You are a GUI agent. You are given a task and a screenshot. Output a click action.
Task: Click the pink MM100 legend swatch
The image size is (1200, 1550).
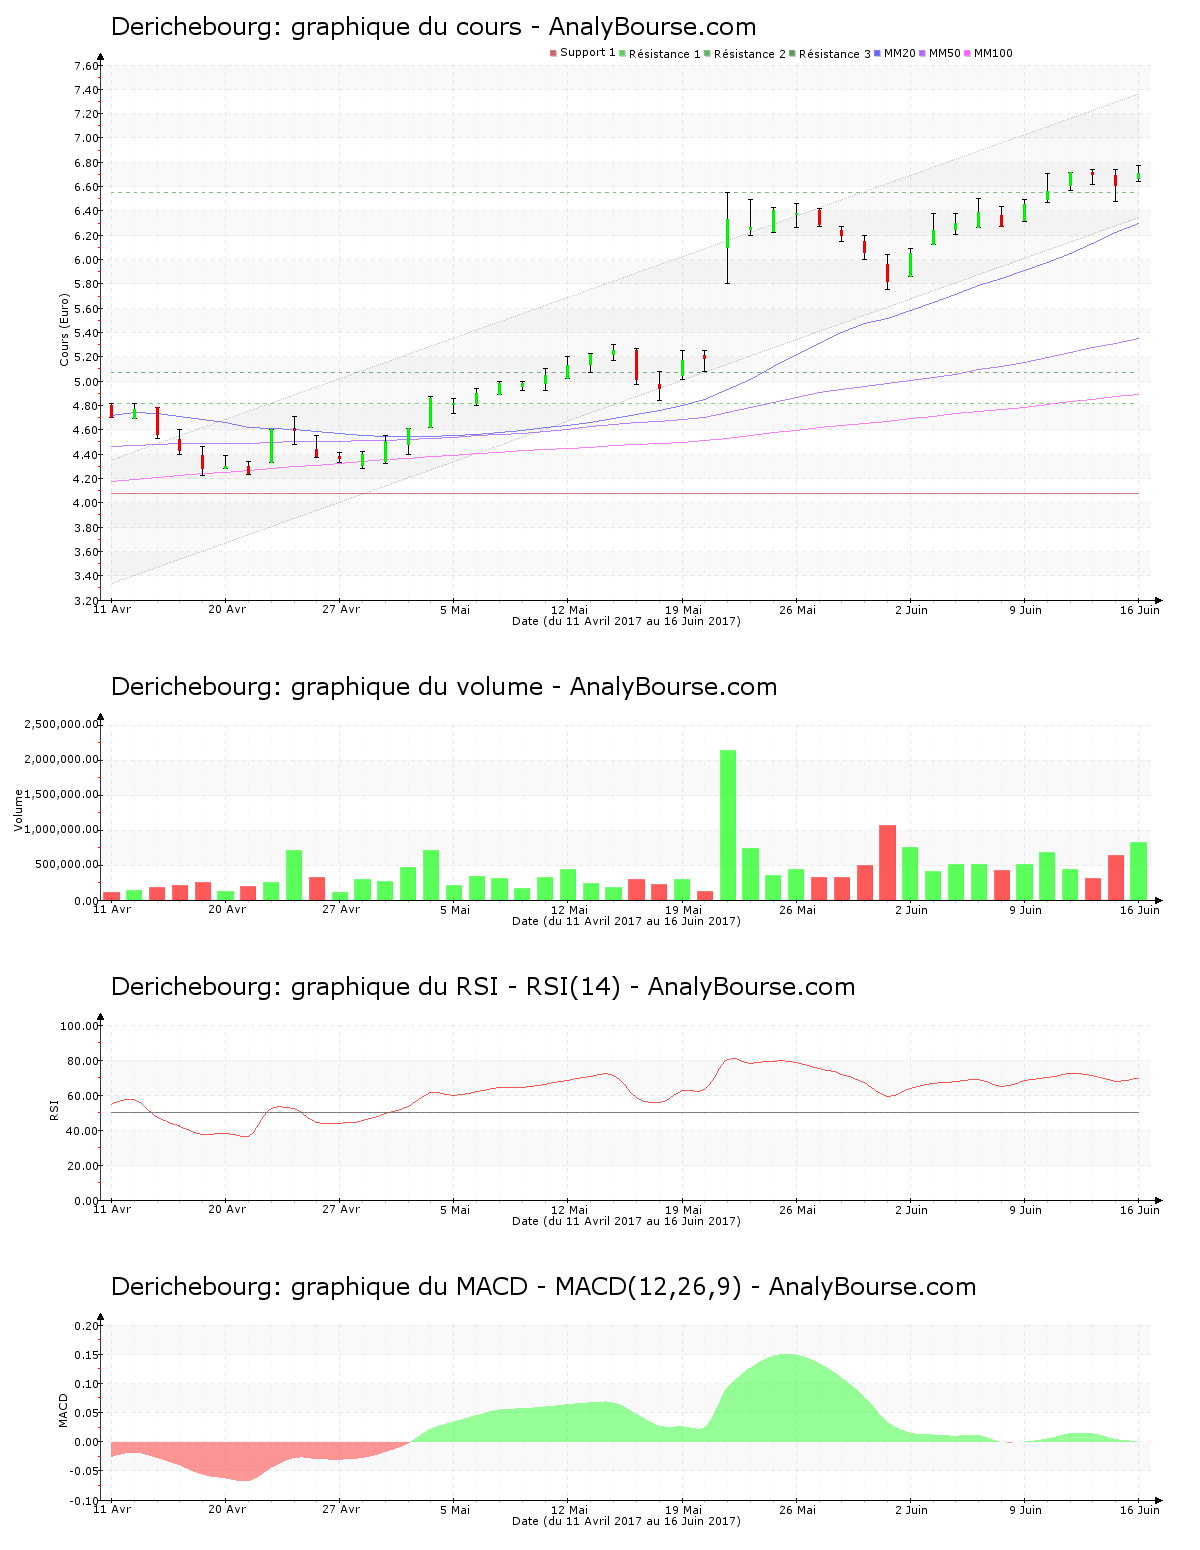click(x=968, y=53)
